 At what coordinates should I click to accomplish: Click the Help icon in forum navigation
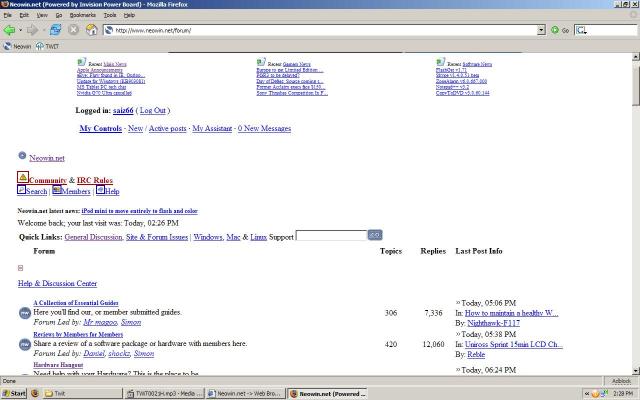coord(100,190)
